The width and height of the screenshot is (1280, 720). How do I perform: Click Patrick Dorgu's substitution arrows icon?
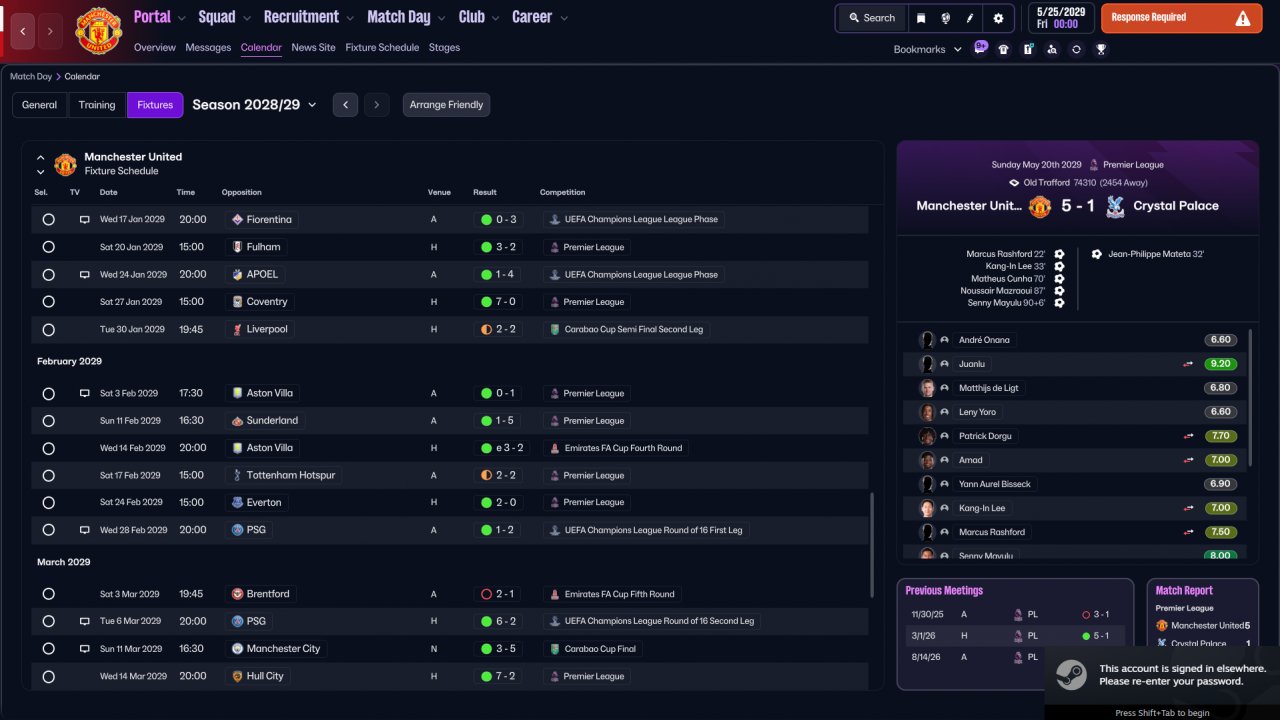[1189, 436]
